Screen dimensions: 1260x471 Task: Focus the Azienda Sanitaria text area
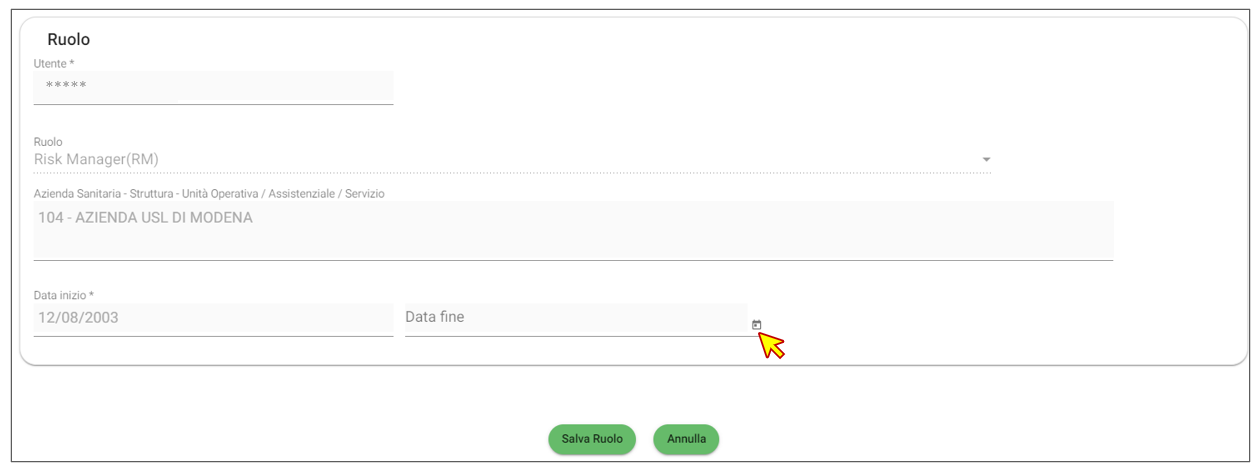tap(573, 231)
